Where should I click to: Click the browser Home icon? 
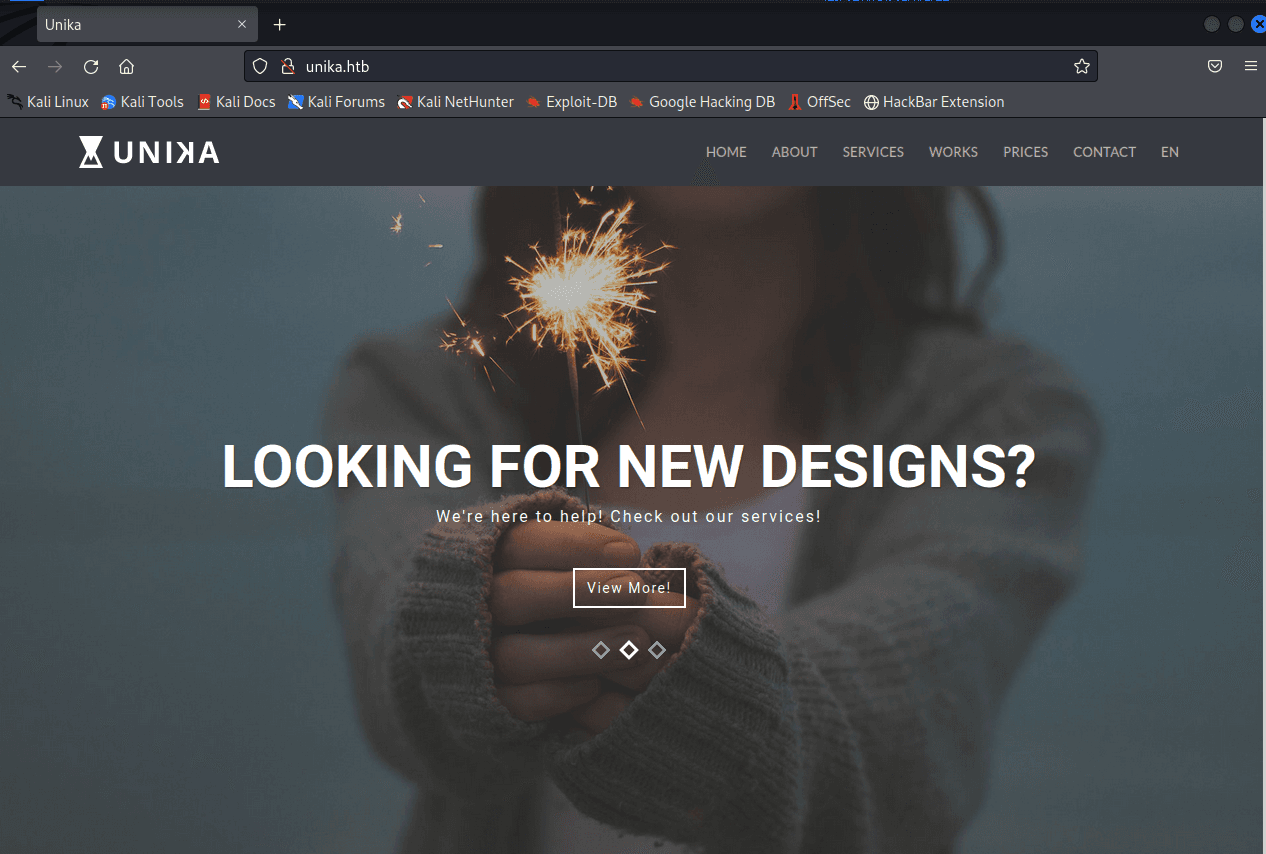pyautogui.click(x=126, y=67)
